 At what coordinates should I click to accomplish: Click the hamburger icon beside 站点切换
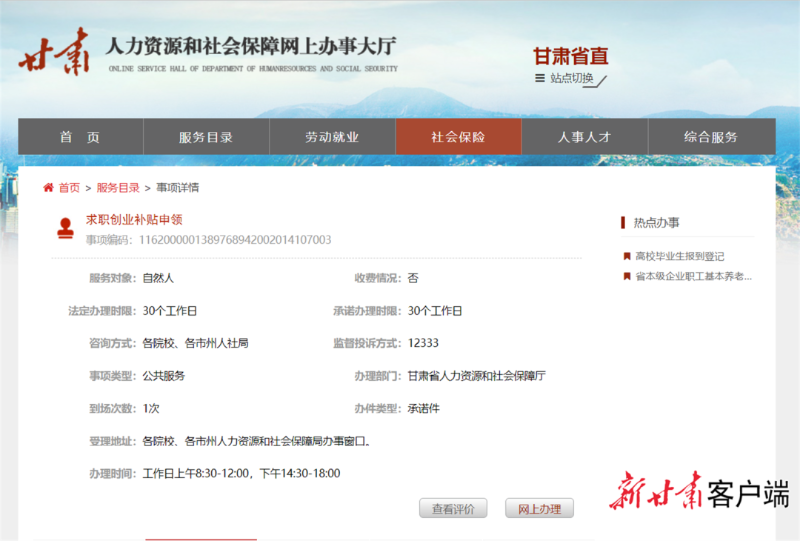coord(540,78)
